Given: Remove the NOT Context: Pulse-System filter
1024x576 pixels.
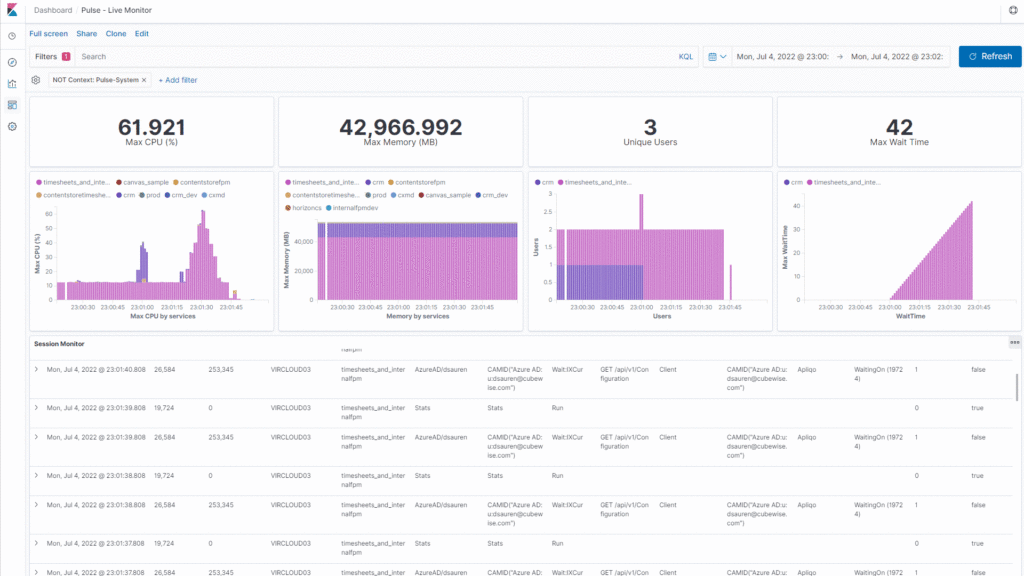Looking at the screenshot, I should (x=144, y=79).
